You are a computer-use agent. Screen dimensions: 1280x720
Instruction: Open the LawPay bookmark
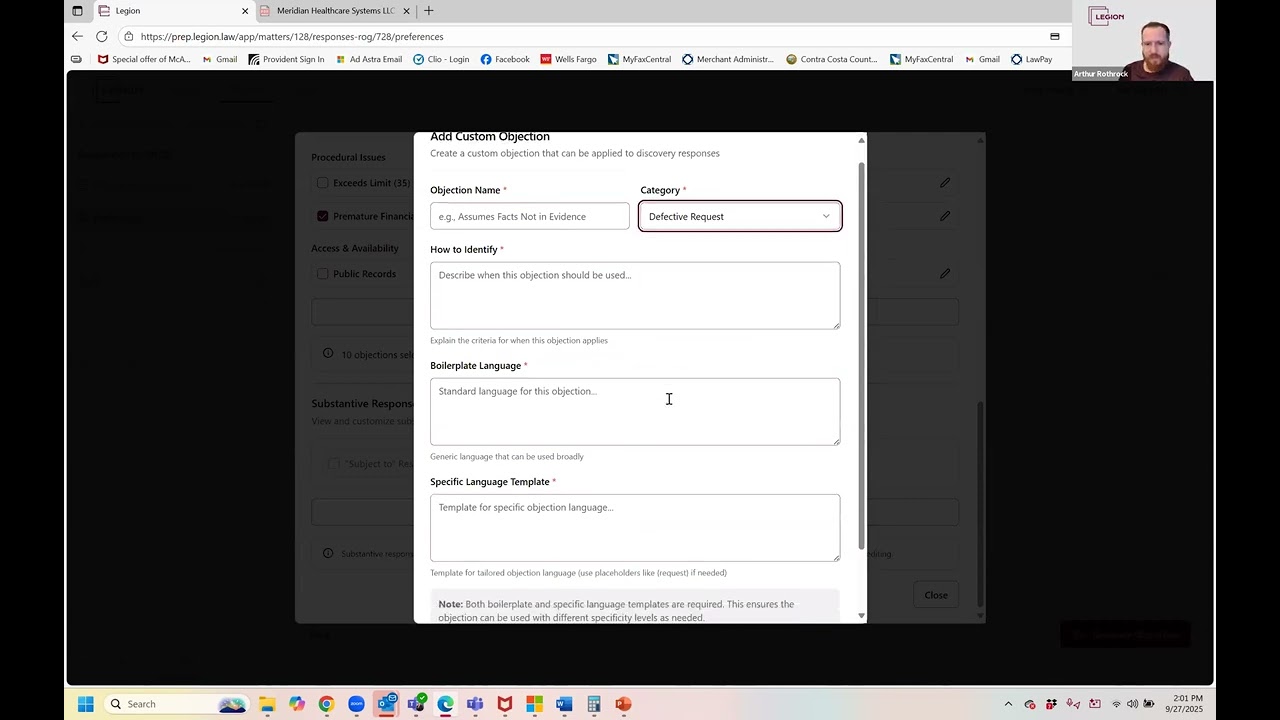point(1031,59)
